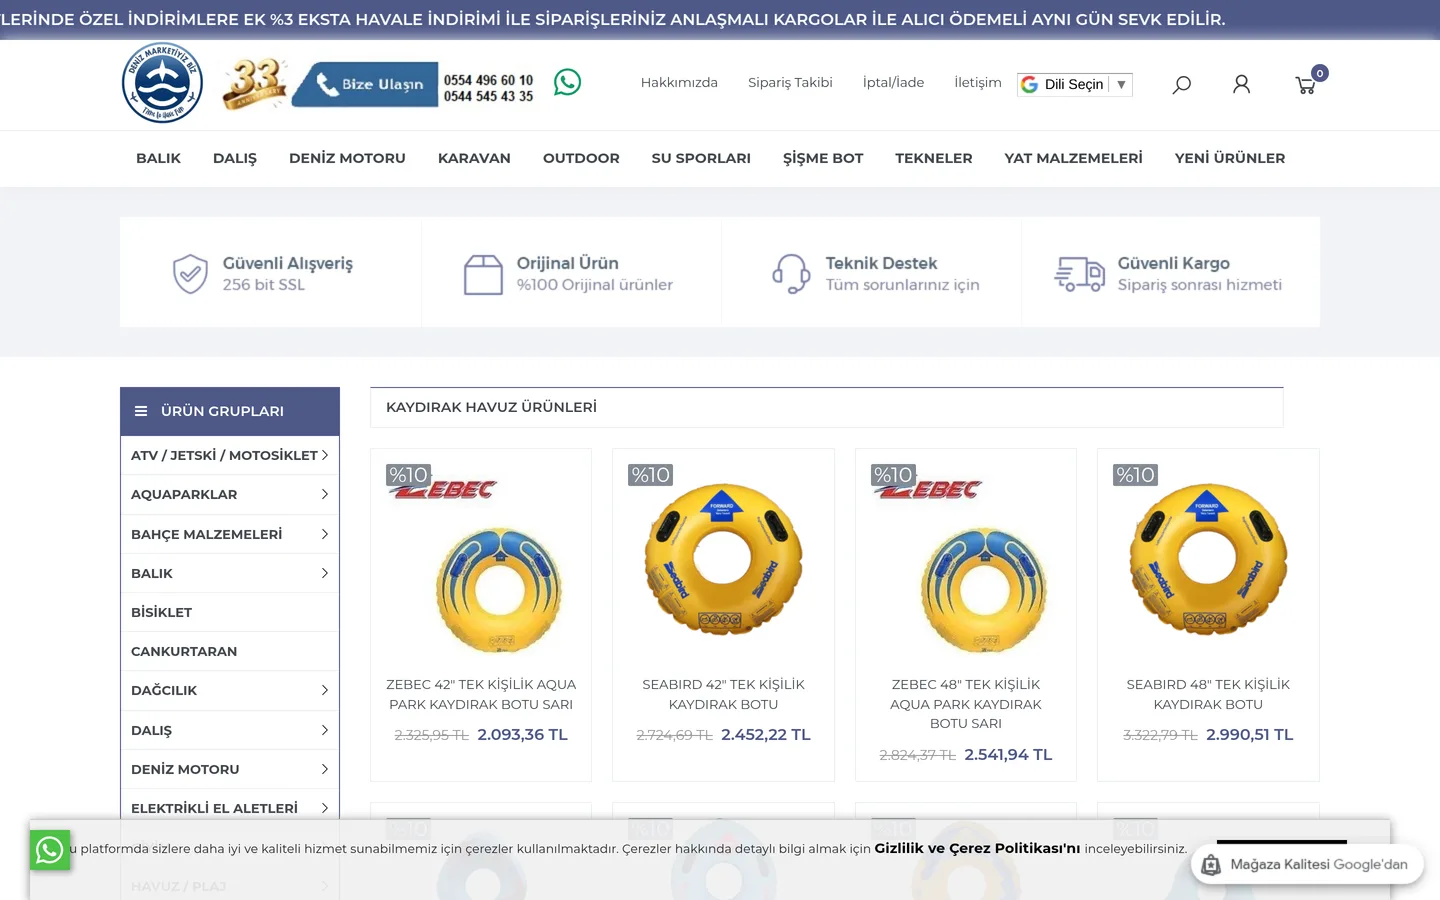Open the search magnifier icon
The height and width of the screenshot is (900, 1440).
[1181, 85]
